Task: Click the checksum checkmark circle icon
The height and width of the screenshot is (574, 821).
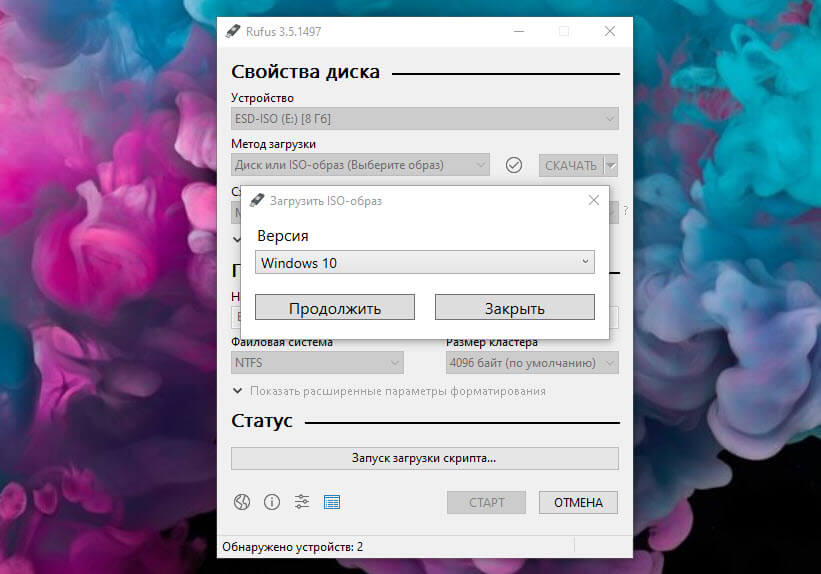Action: click(x=514, y=165)
